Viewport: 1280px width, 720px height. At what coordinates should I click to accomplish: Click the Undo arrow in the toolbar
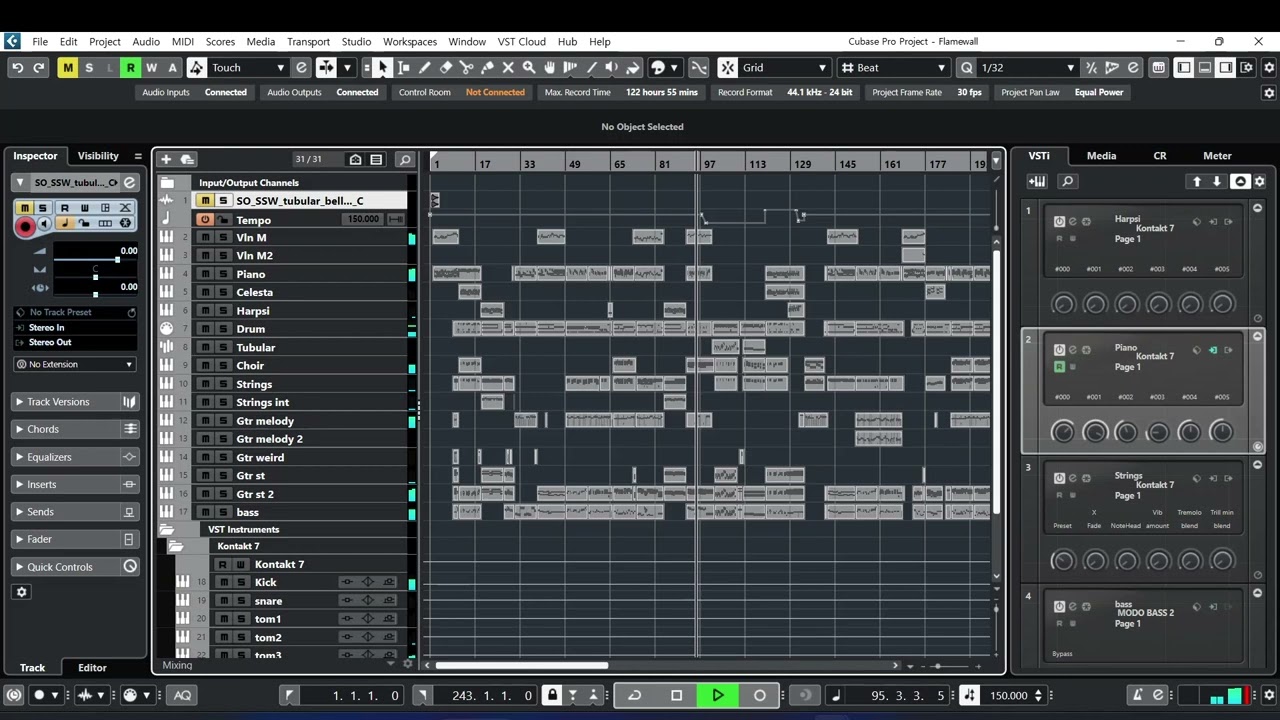(x=17, y=68)
